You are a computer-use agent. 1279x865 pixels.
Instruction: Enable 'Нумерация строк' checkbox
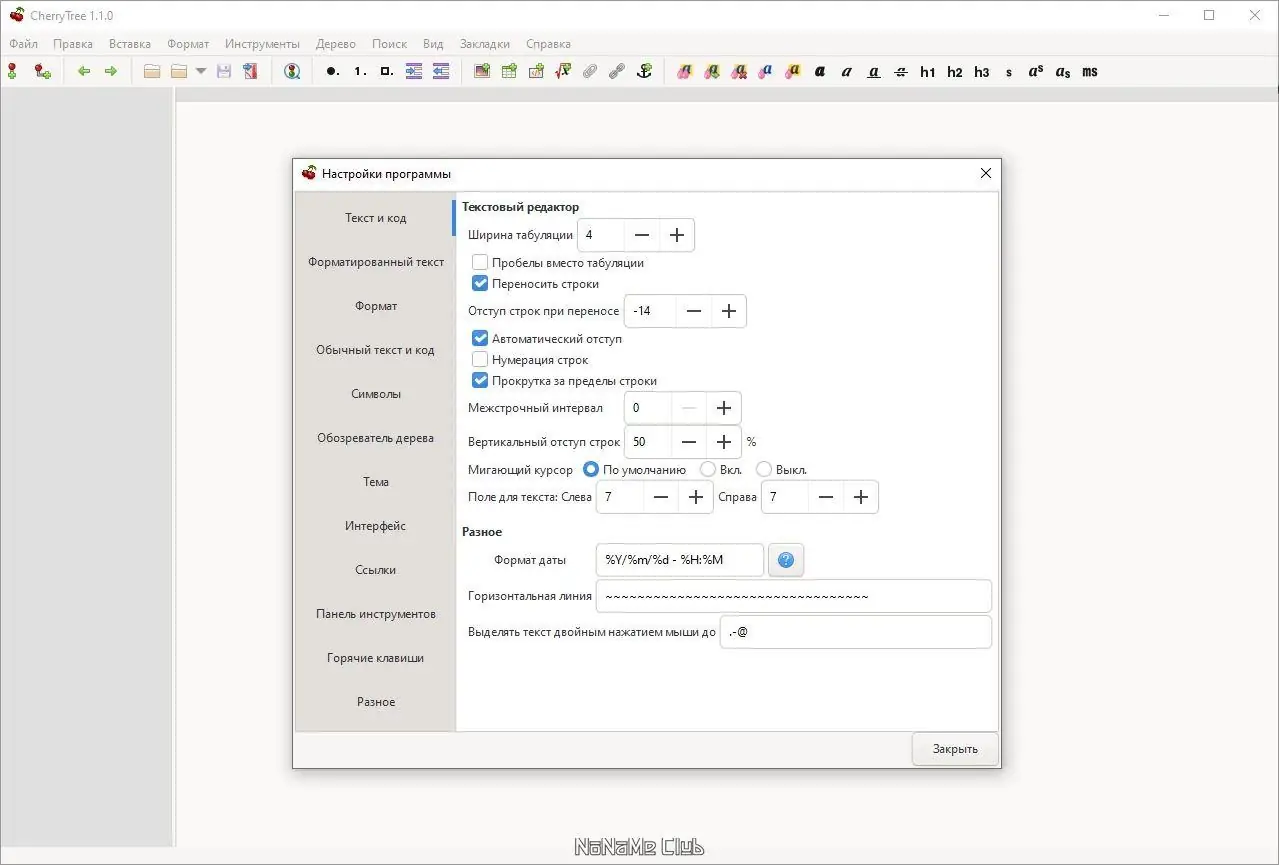point(480,360)
